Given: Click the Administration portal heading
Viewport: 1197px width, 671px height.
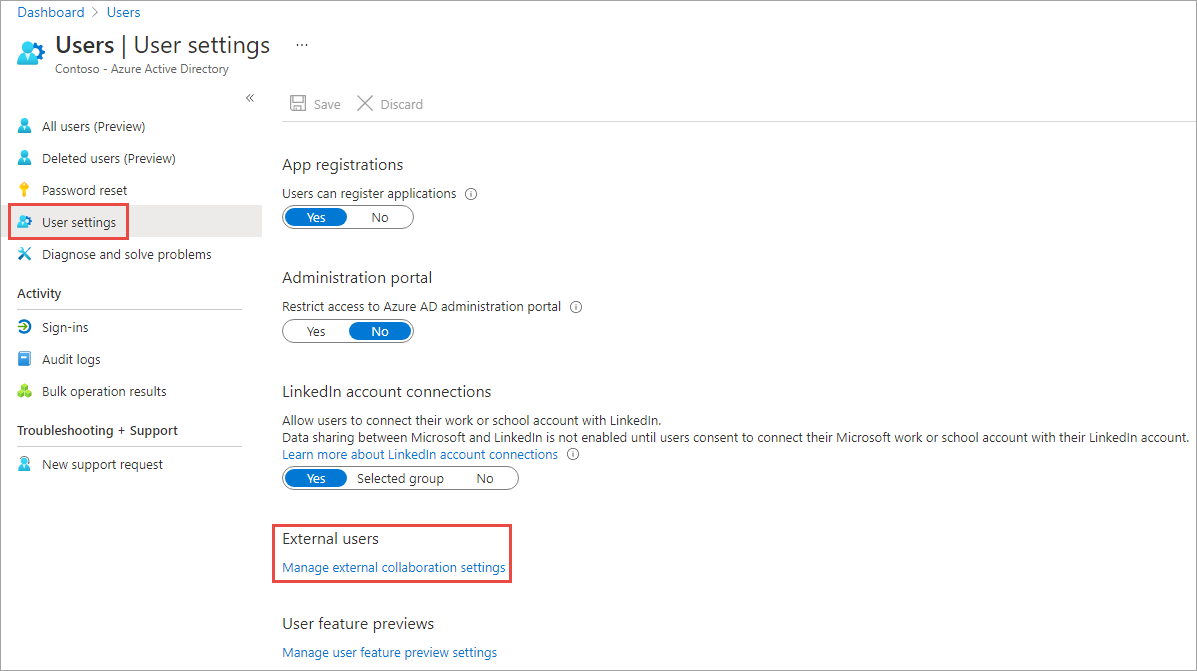Looking at the screenshot, I should point(357,278).
